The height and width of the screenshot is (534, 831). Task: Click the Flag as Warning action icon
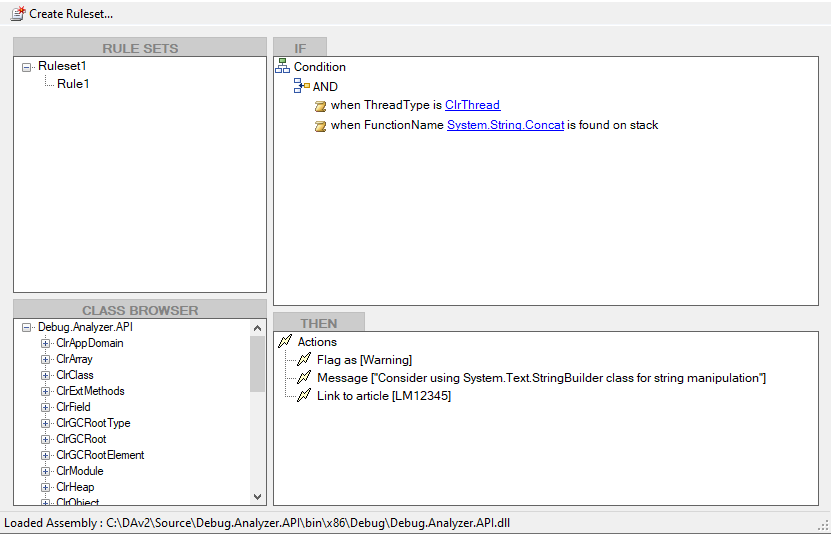(x=304, y=360)
